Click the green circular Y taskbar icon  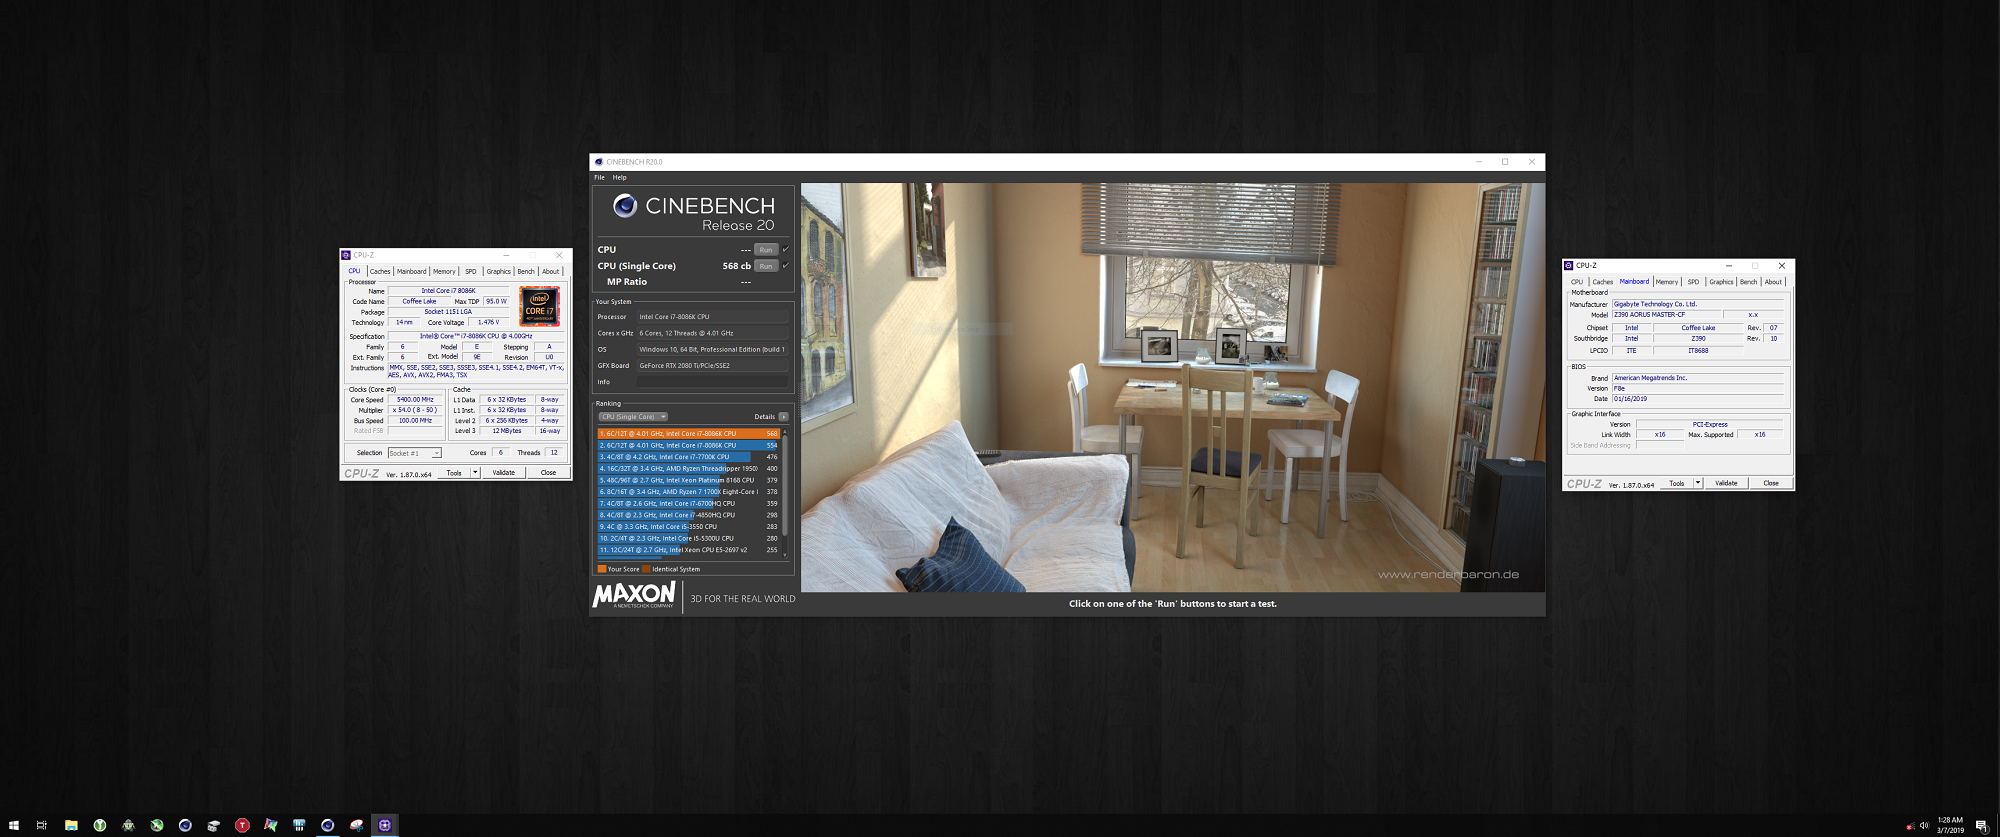tap(100, 825)
